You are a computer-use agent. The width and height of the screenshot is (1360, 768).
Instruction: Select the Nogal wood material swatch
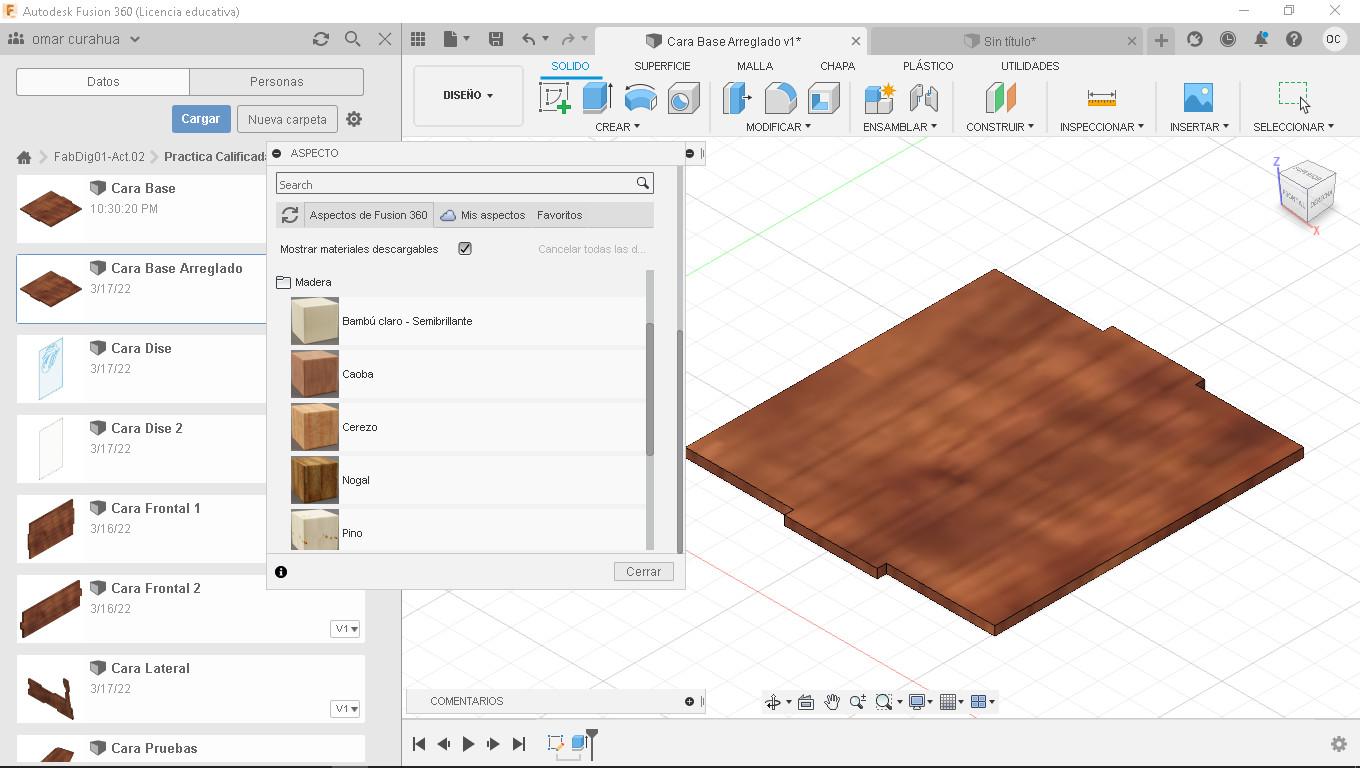315,480
